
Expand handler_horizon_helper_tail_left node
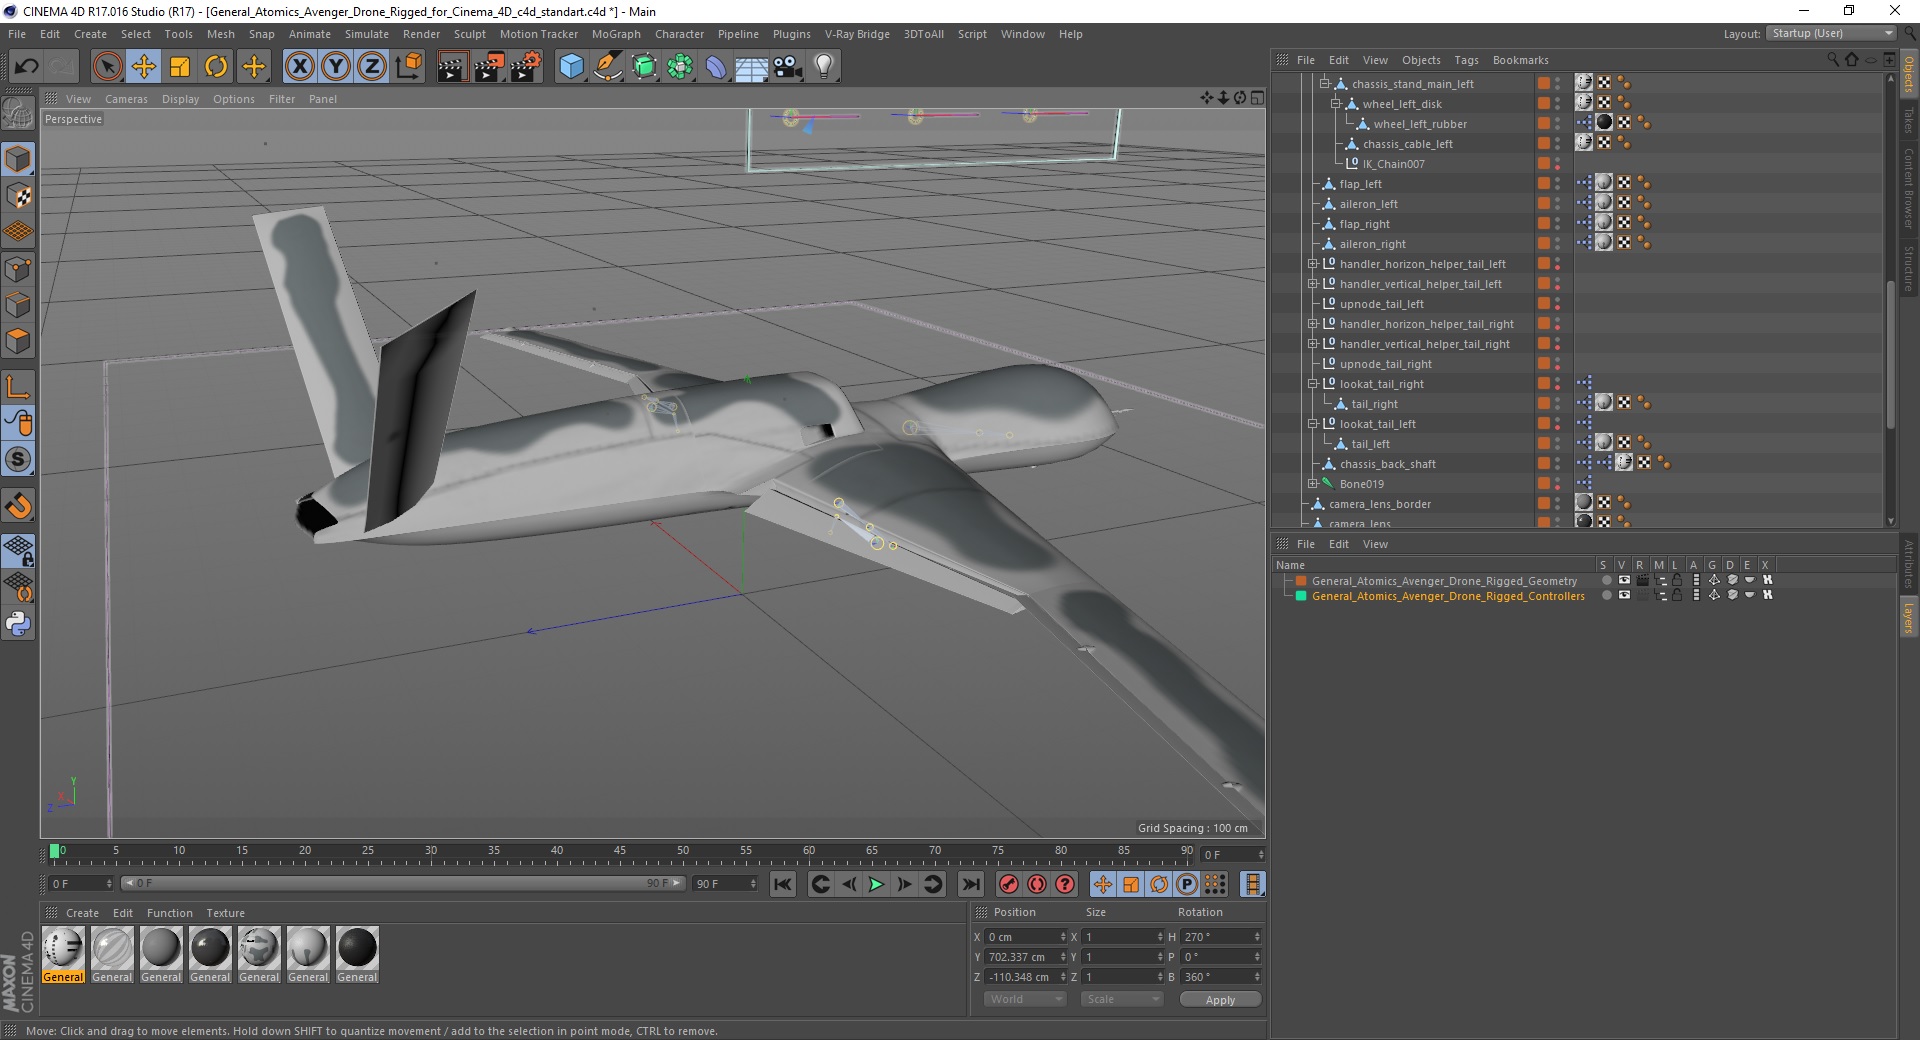(x=1312, y=264)
